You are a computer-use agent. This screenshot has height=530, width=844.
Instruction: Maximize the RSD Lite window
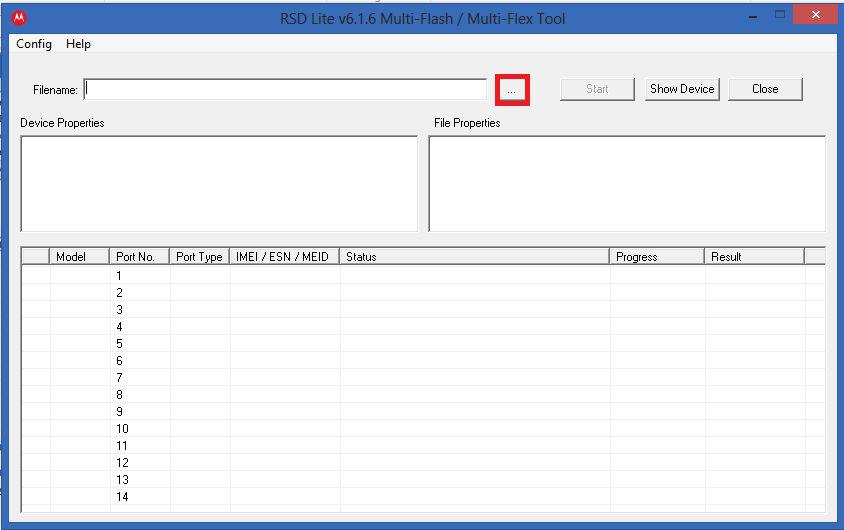coord(779,15)
